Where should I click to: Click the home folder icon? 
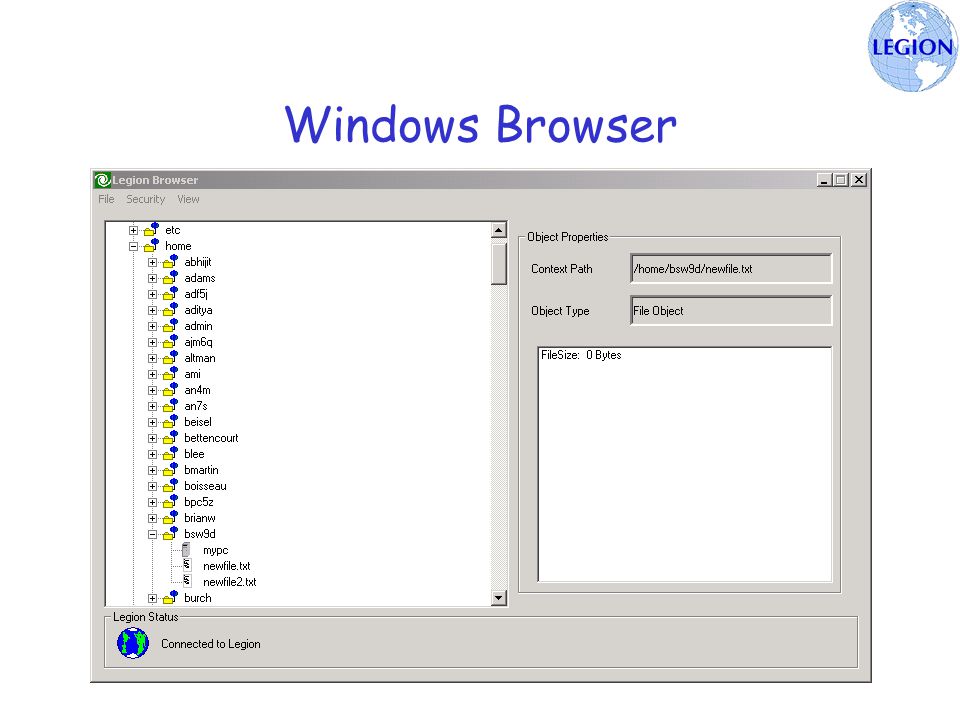151,246
